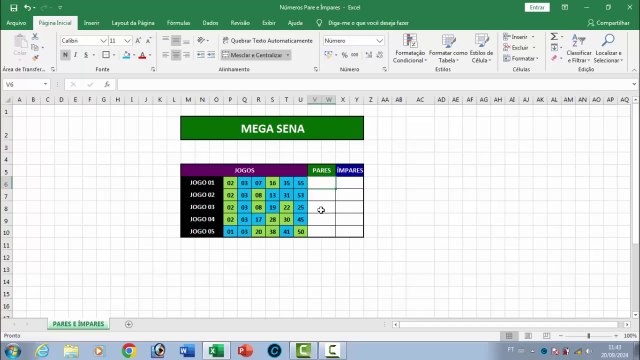Click Mesclar e Centralizar
The width and height of the screenshot is (640, 360).
252,55
